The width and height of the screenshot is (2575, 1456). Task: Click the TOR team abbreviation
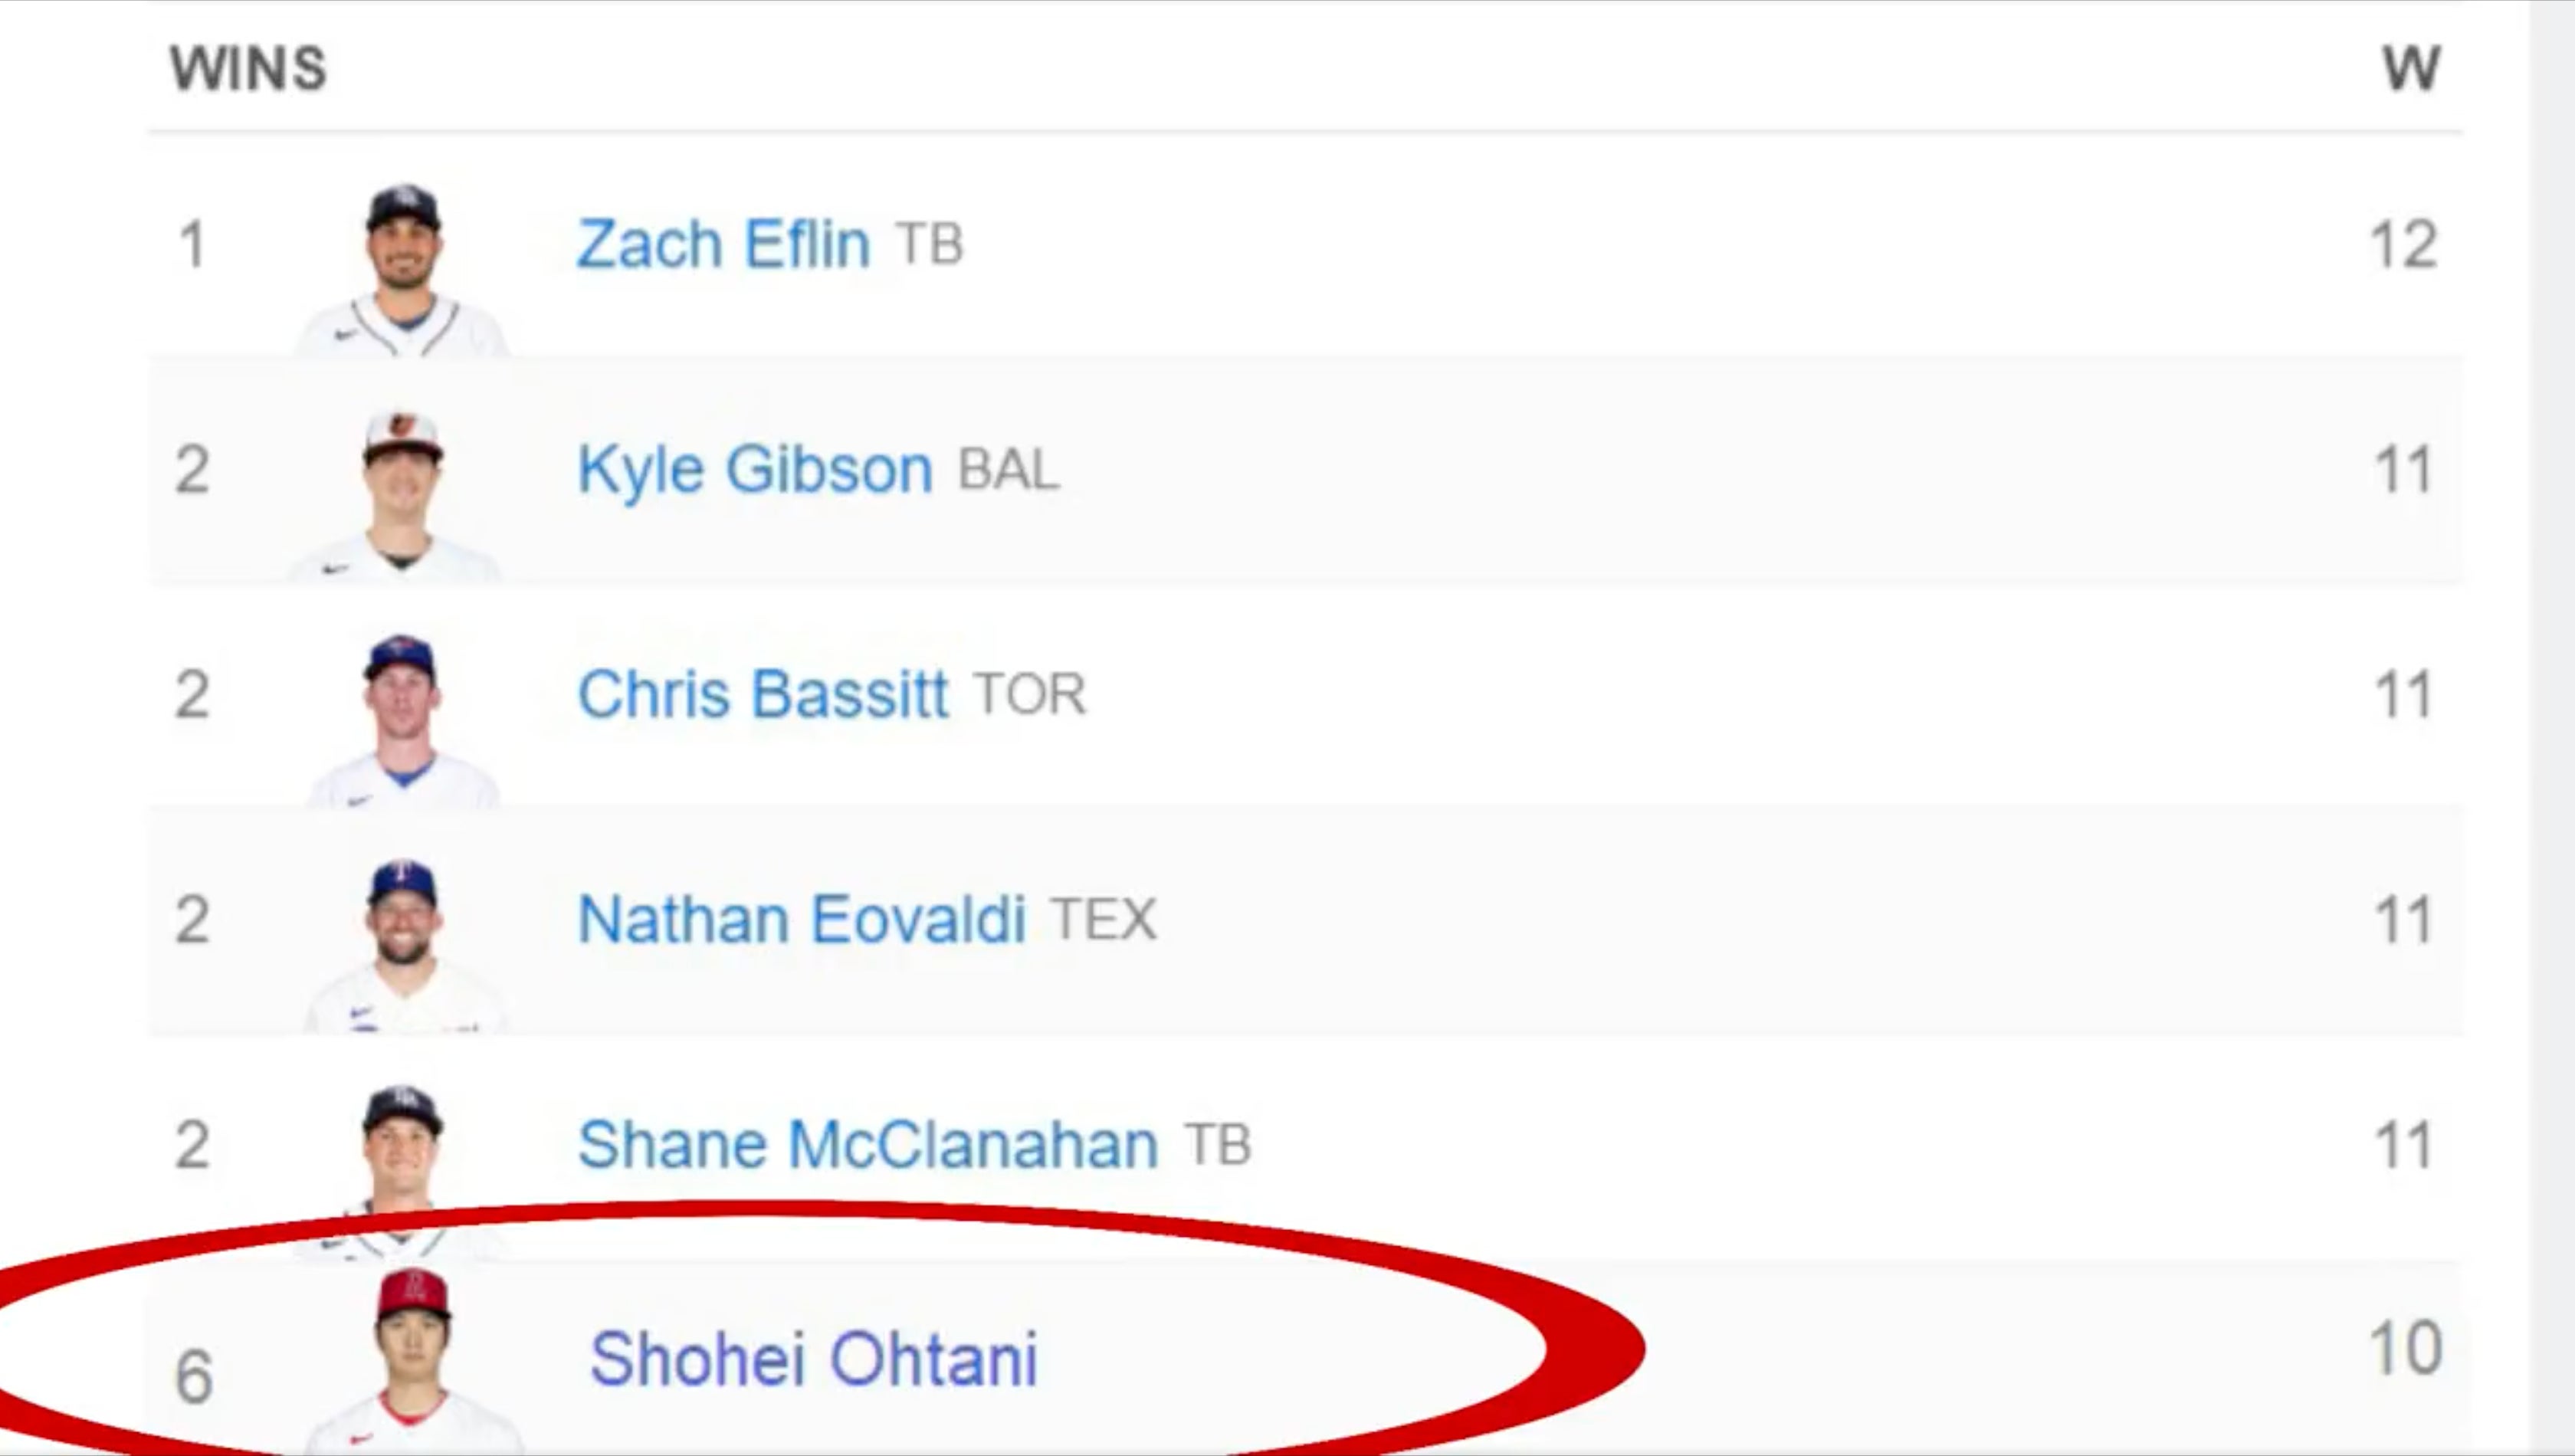(x=1029, y=694)
